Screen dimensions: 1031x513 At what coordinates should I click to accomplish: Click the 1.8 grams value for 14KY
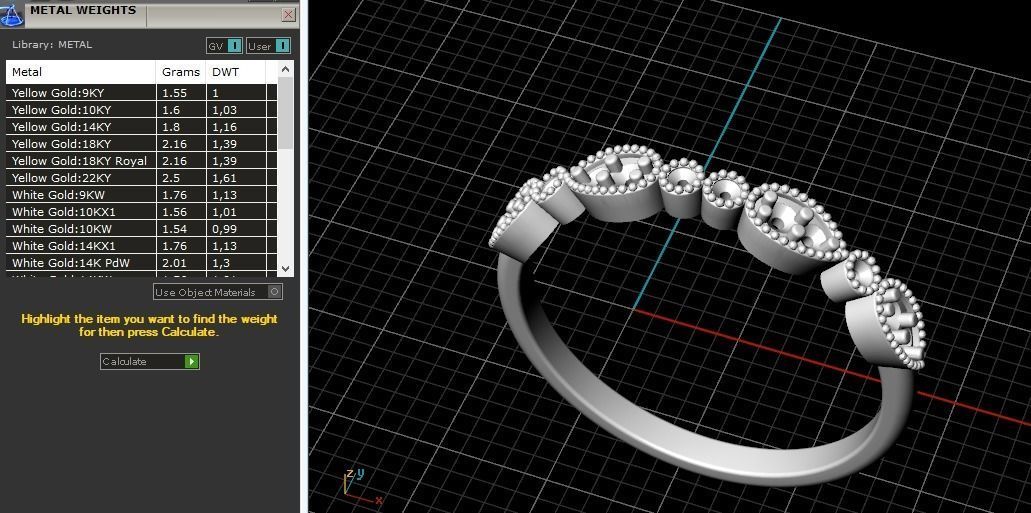click(170, 127)
